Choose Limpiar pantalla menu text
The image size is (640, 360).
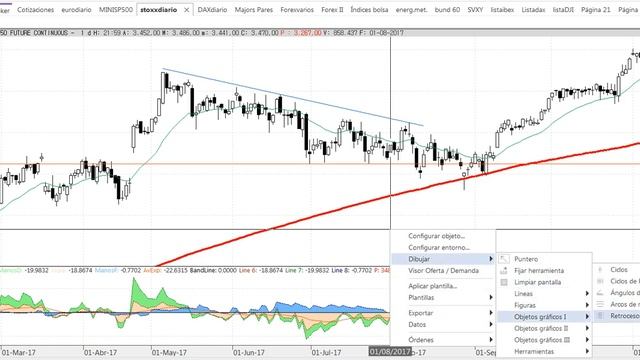coord(538,282)
